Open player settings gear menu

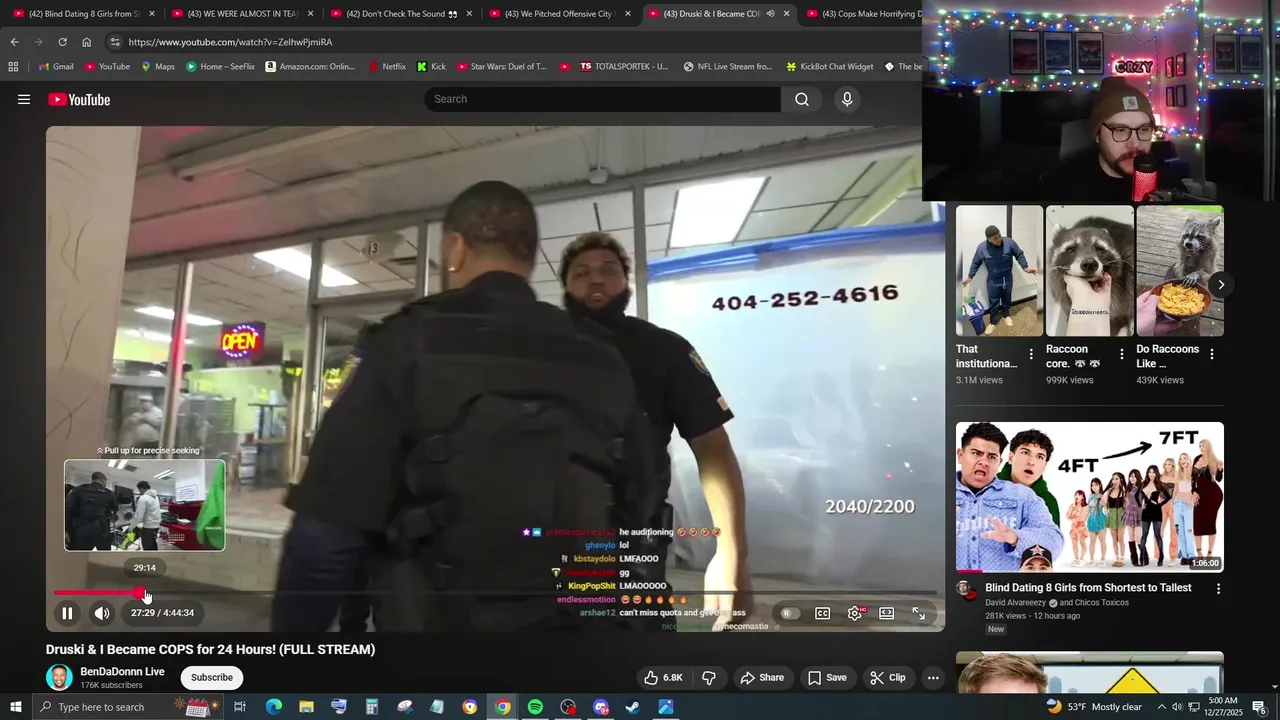tap(855, 613)
